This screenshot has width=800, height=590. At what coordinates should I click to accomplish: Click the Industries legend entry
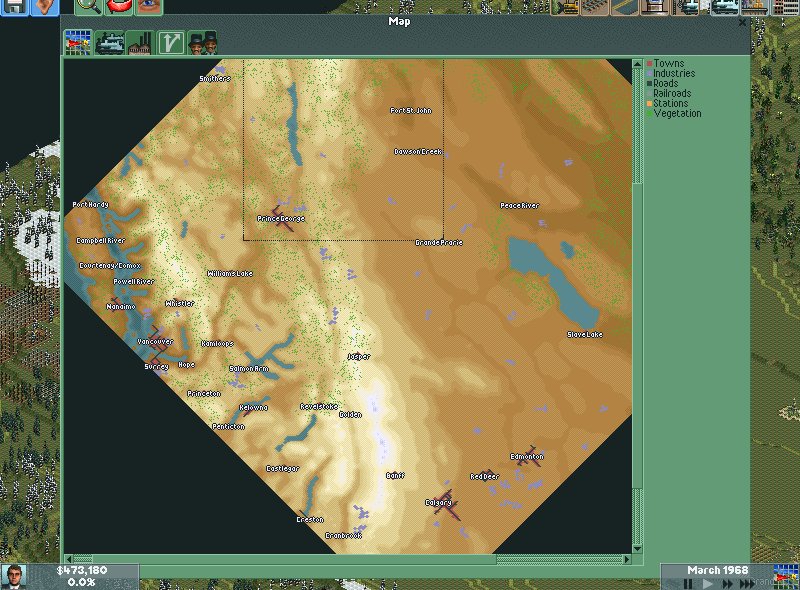pyautogui.click(x=671, y=73)
